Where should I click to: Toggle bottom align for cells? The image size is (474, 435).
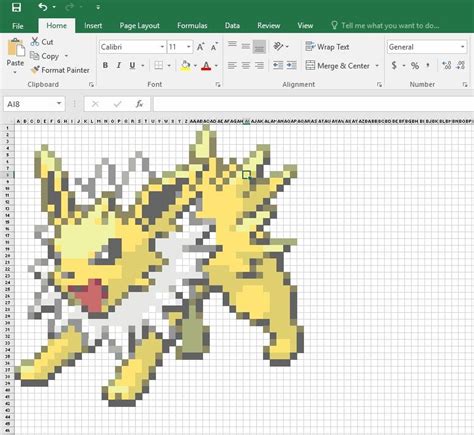pyautogui.click(x=259, y=47)
